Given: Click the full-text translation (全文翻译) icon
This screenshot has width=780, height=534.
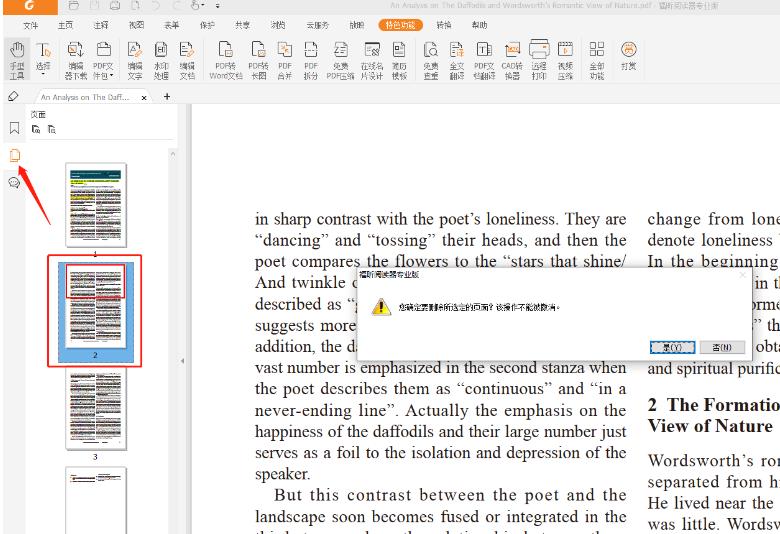Looking at the screenshot, I should [457, 58].
